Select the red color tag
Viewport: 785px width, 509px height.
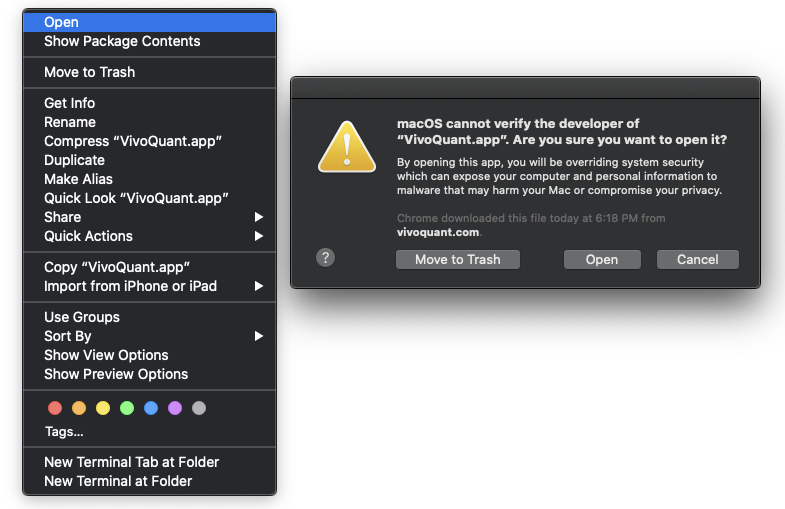click(55, 408)
